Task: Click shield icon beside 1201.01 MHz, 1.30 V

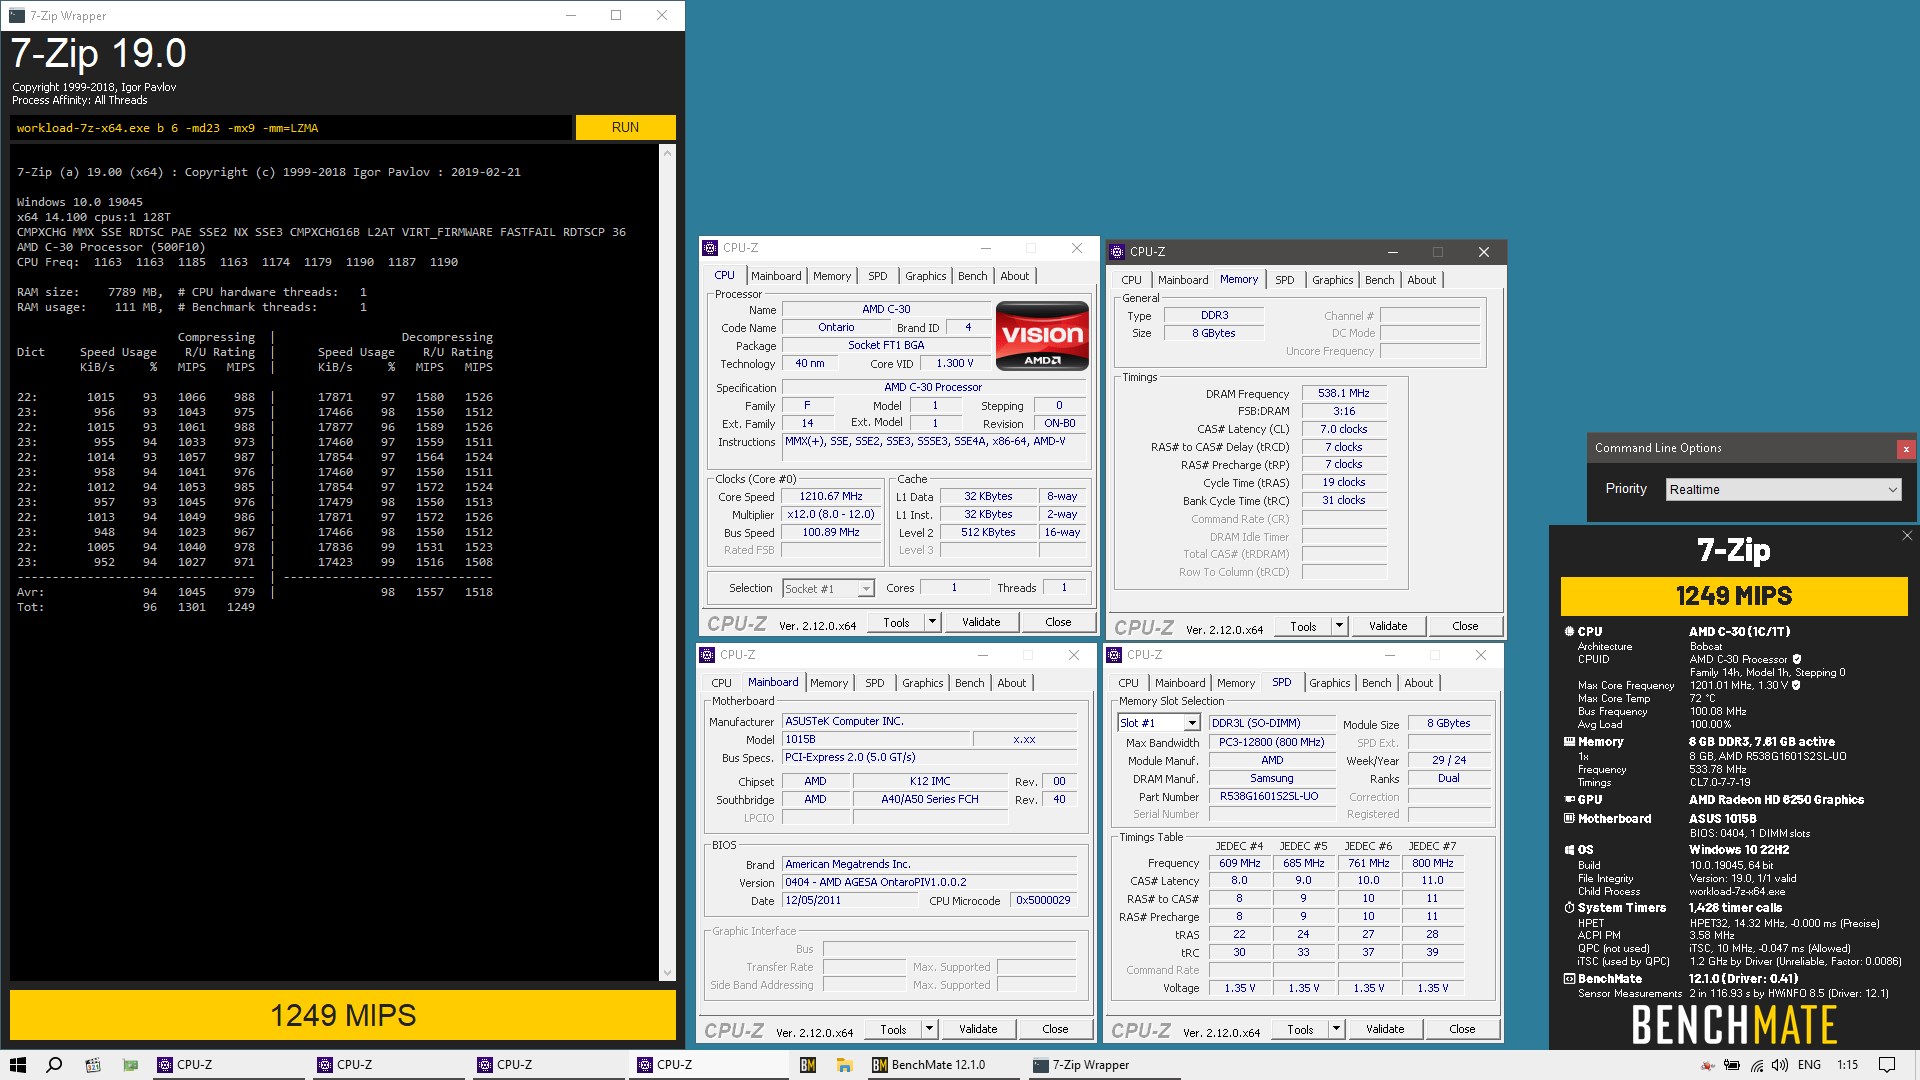Action: 1796,685
